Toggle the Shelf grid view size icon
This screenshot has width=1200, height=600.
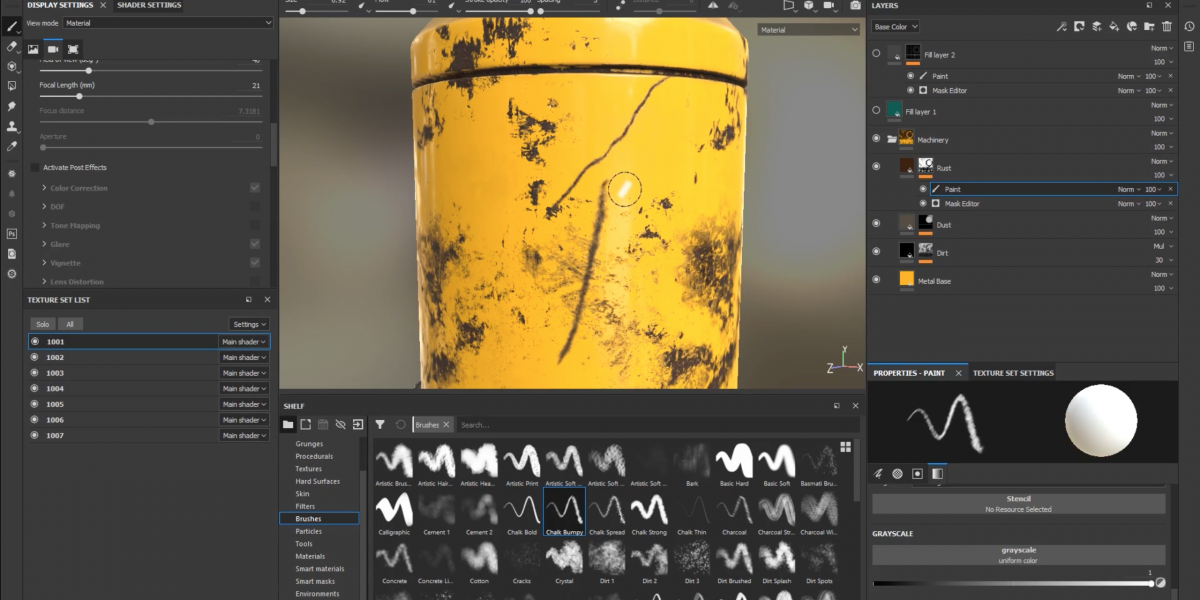tap(846, 447)
